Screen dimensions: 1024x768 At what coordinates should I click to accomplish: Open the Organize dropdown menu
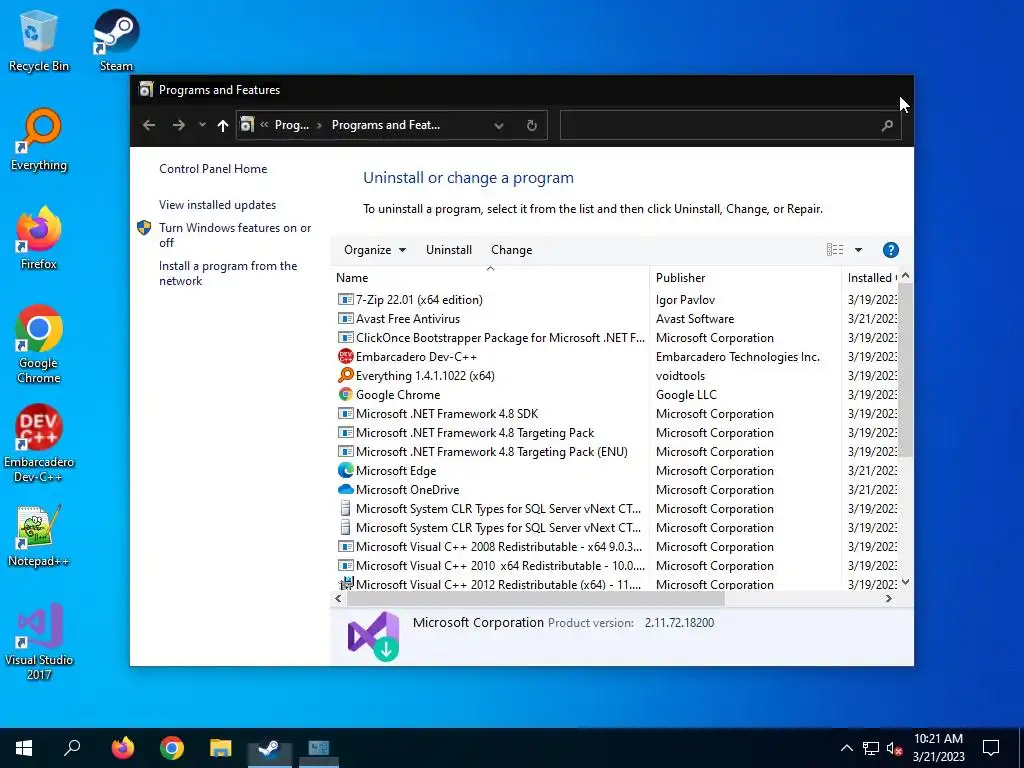tap(375, 250)
